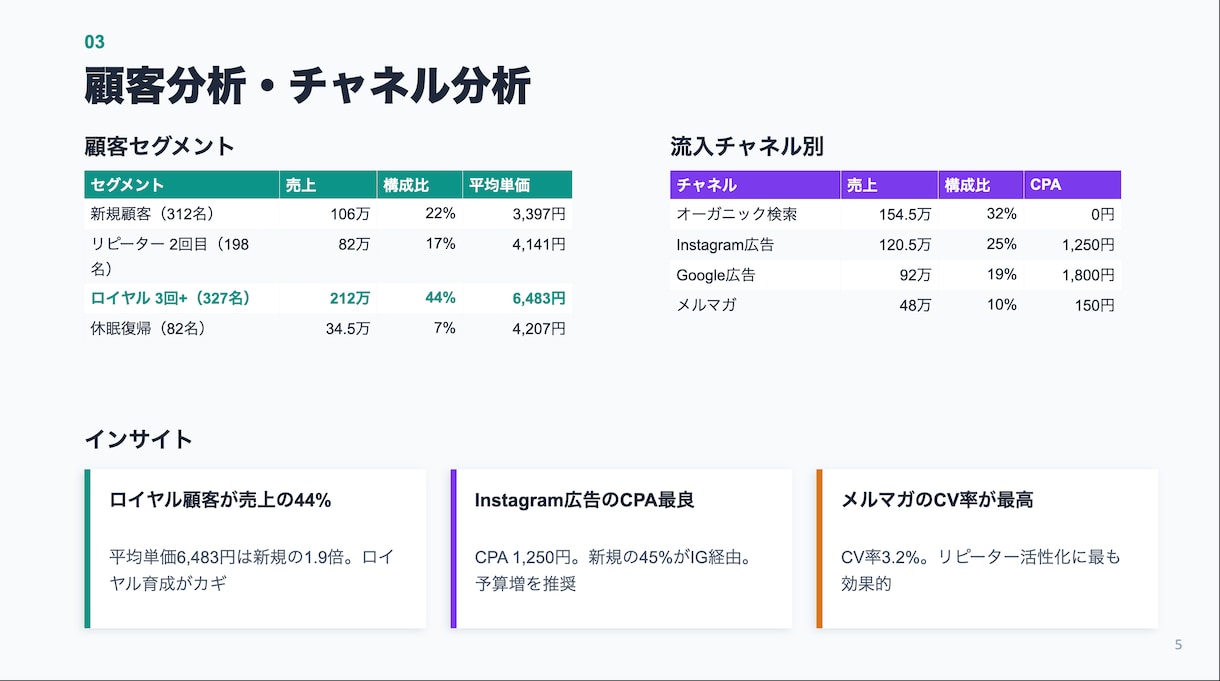Screen dimensions: 1220x681
Task: Click the 212万 sales value
Action: click(350, 298)
